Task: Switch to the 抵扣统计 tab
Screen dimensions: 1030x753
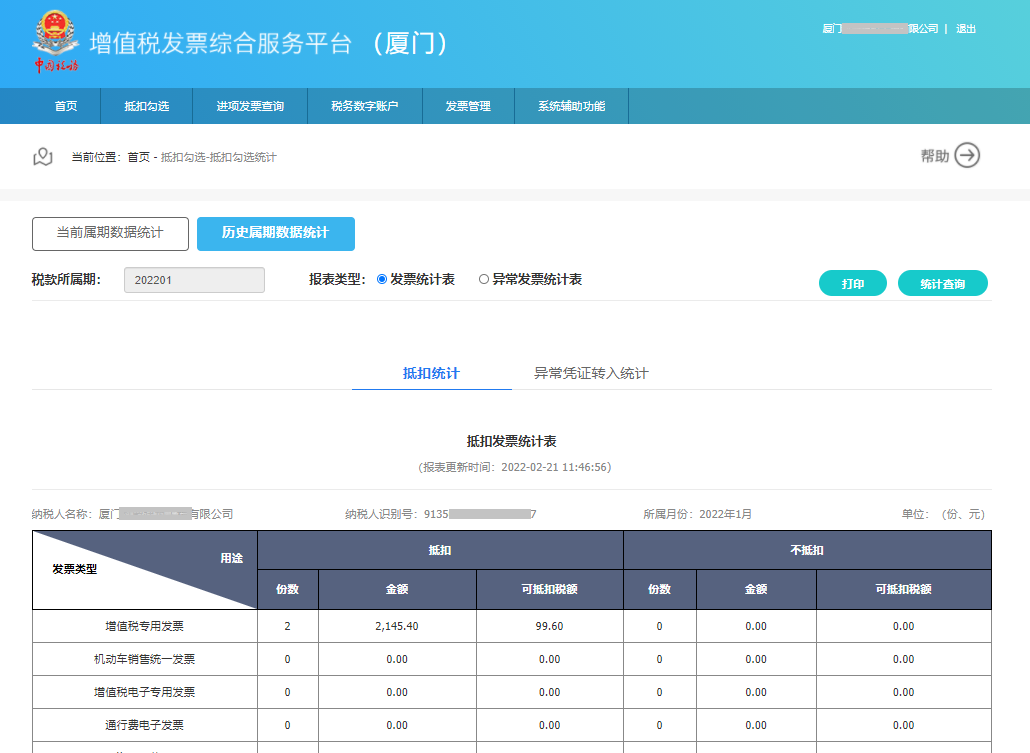Action: pos(431,371)
